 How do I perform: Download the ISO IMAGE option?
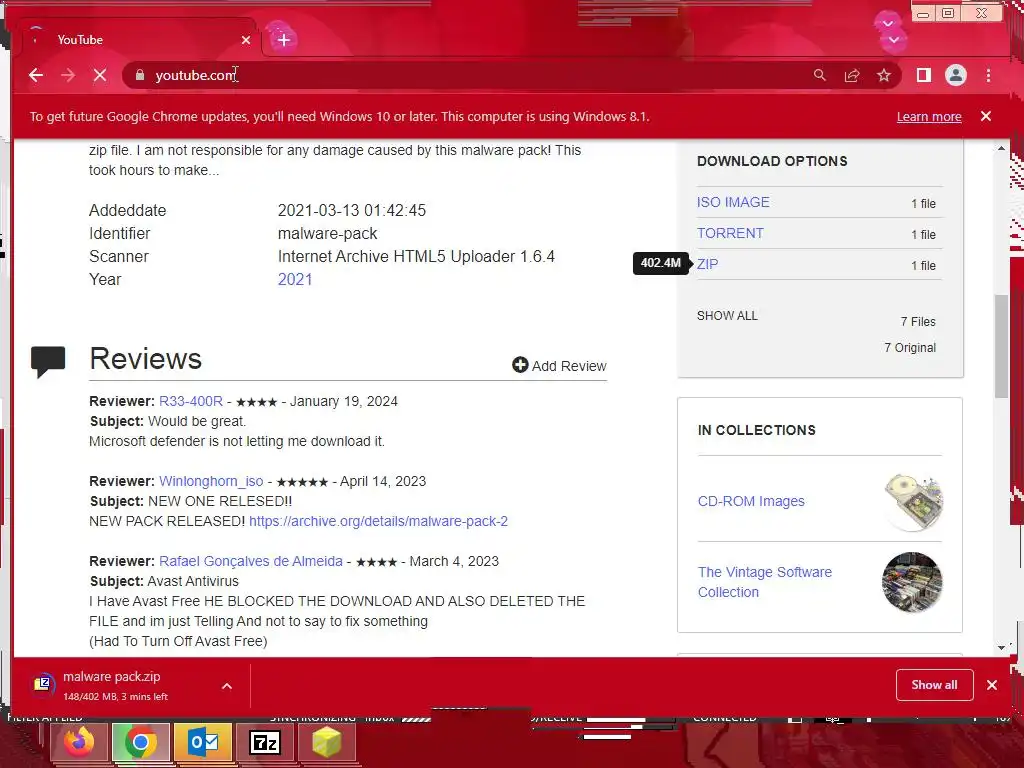pos(733,202)
